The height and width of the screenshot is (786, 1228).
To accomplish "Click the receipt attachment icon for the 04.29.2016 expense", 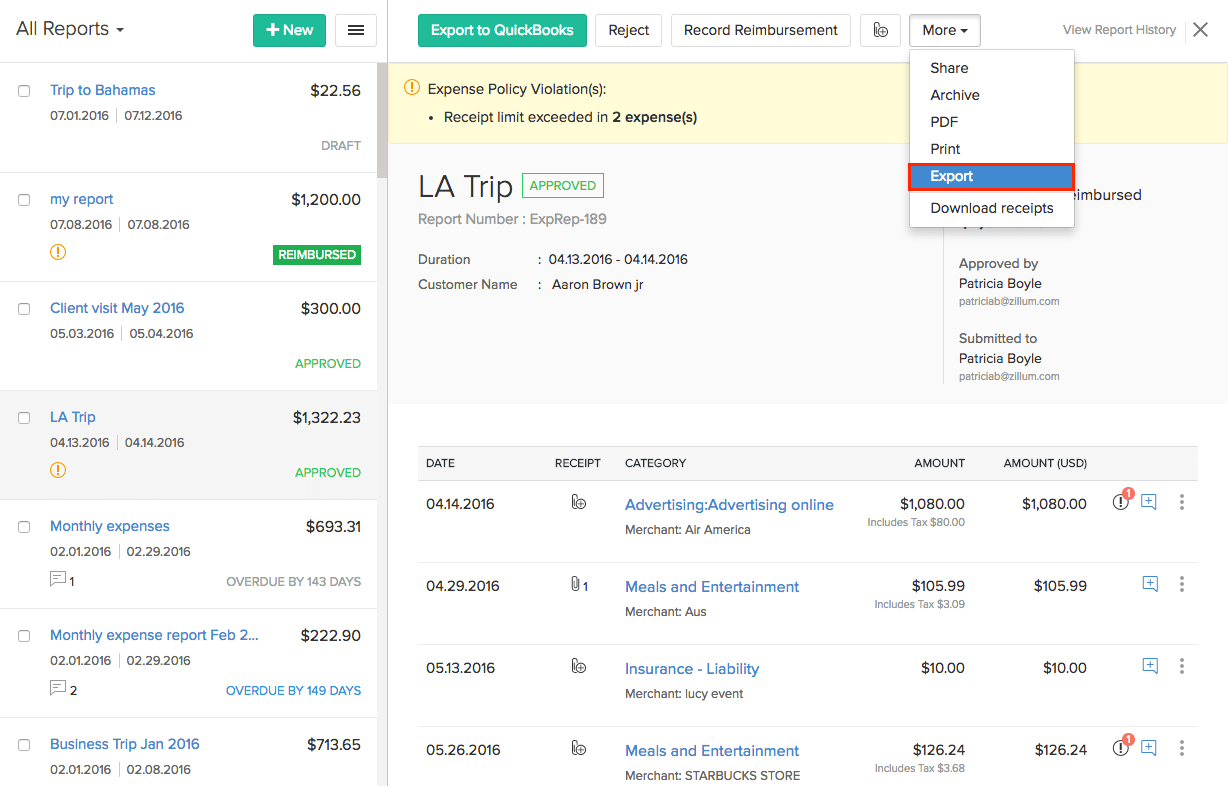I will tap(578, 585).
